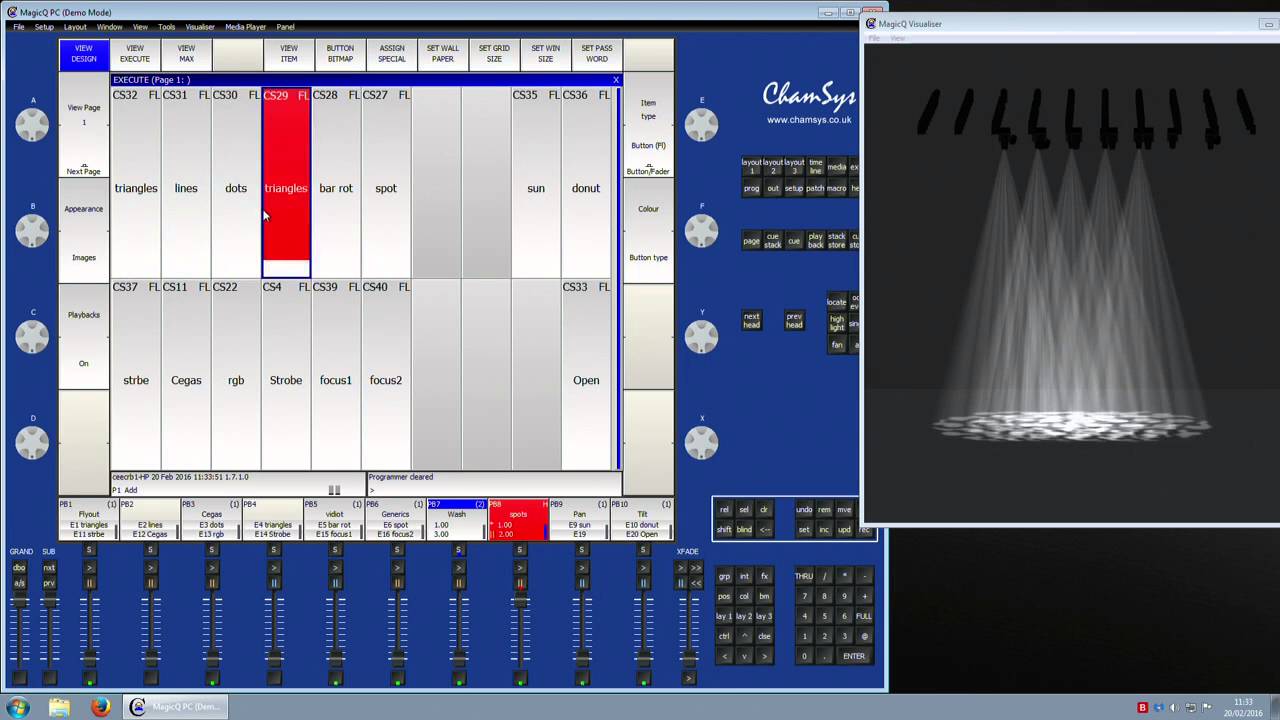Trigger the CS31 lines execute item
The width and height of the screenshot is (1280, 720).
(x=186, y=182)
